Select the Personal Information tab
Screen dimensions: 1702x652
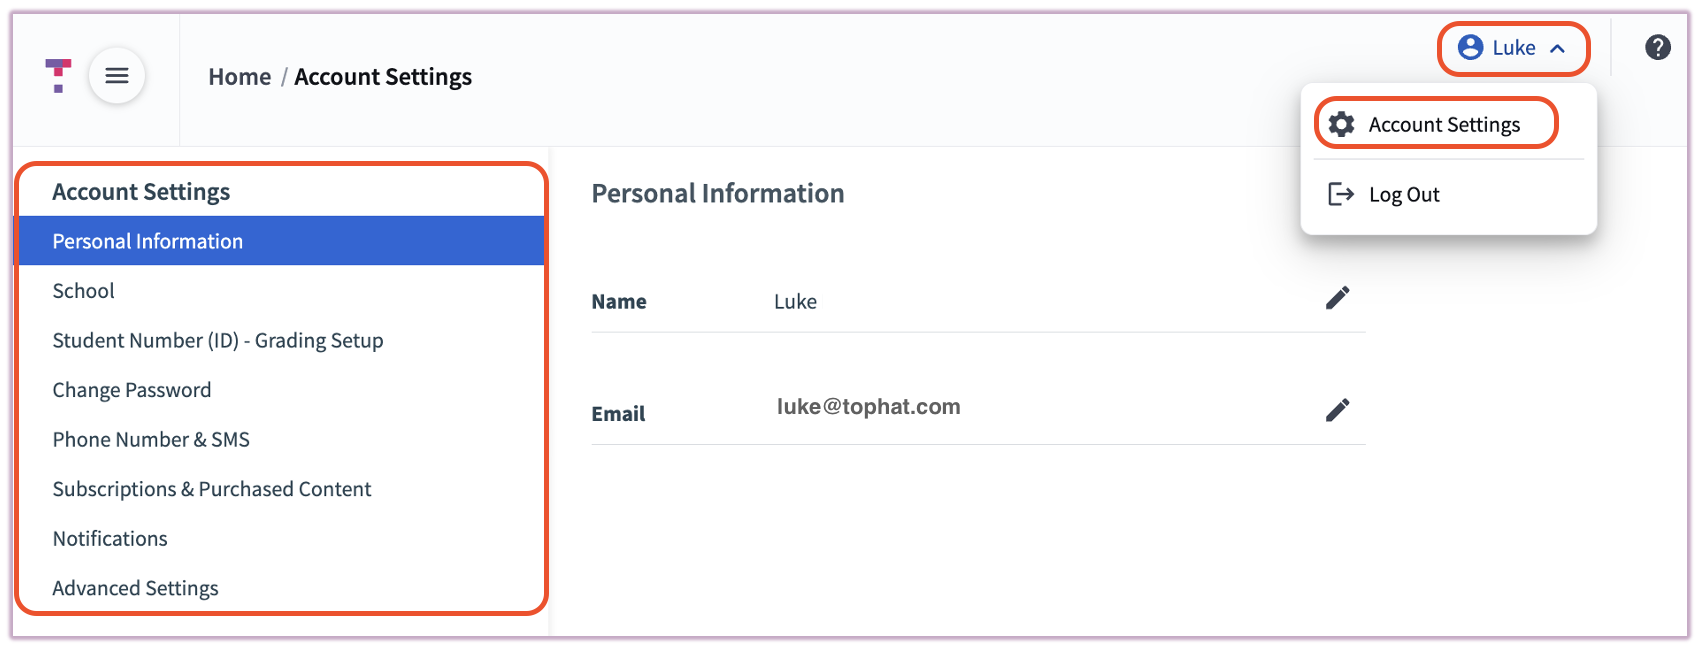coord(147,240)
